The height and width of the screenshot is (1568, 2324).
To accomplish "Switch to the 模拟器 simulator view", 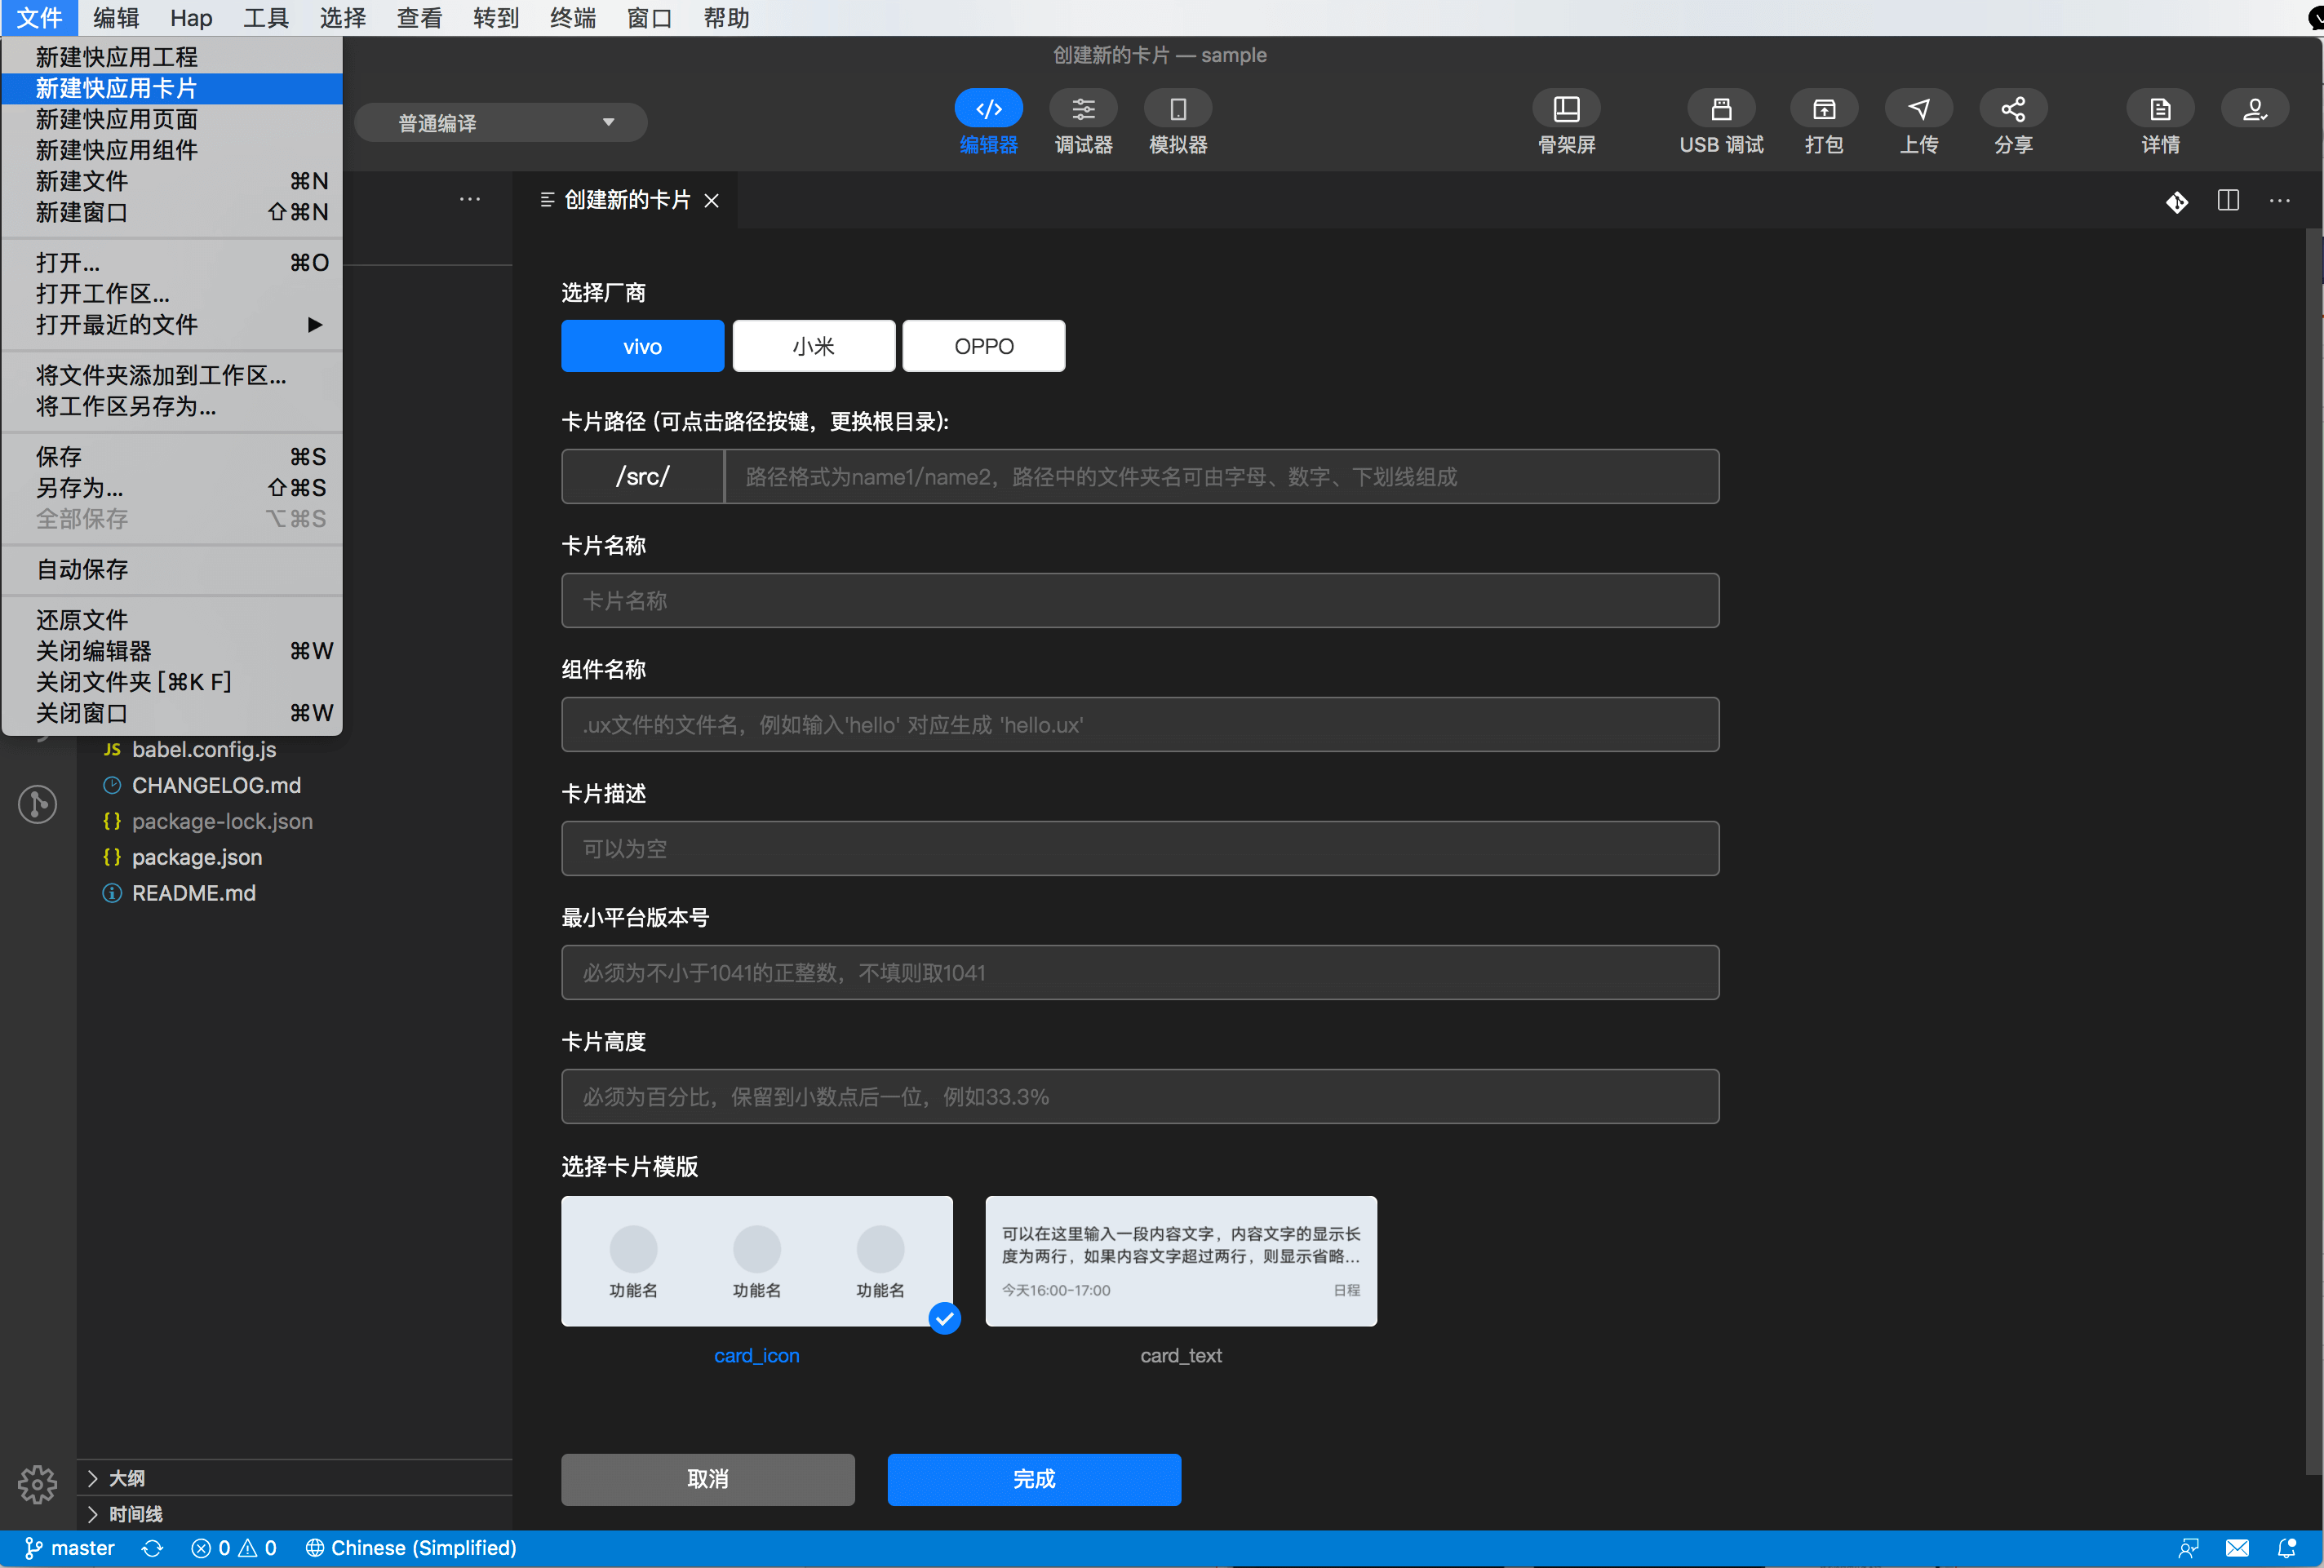I will pos(1178,109).
